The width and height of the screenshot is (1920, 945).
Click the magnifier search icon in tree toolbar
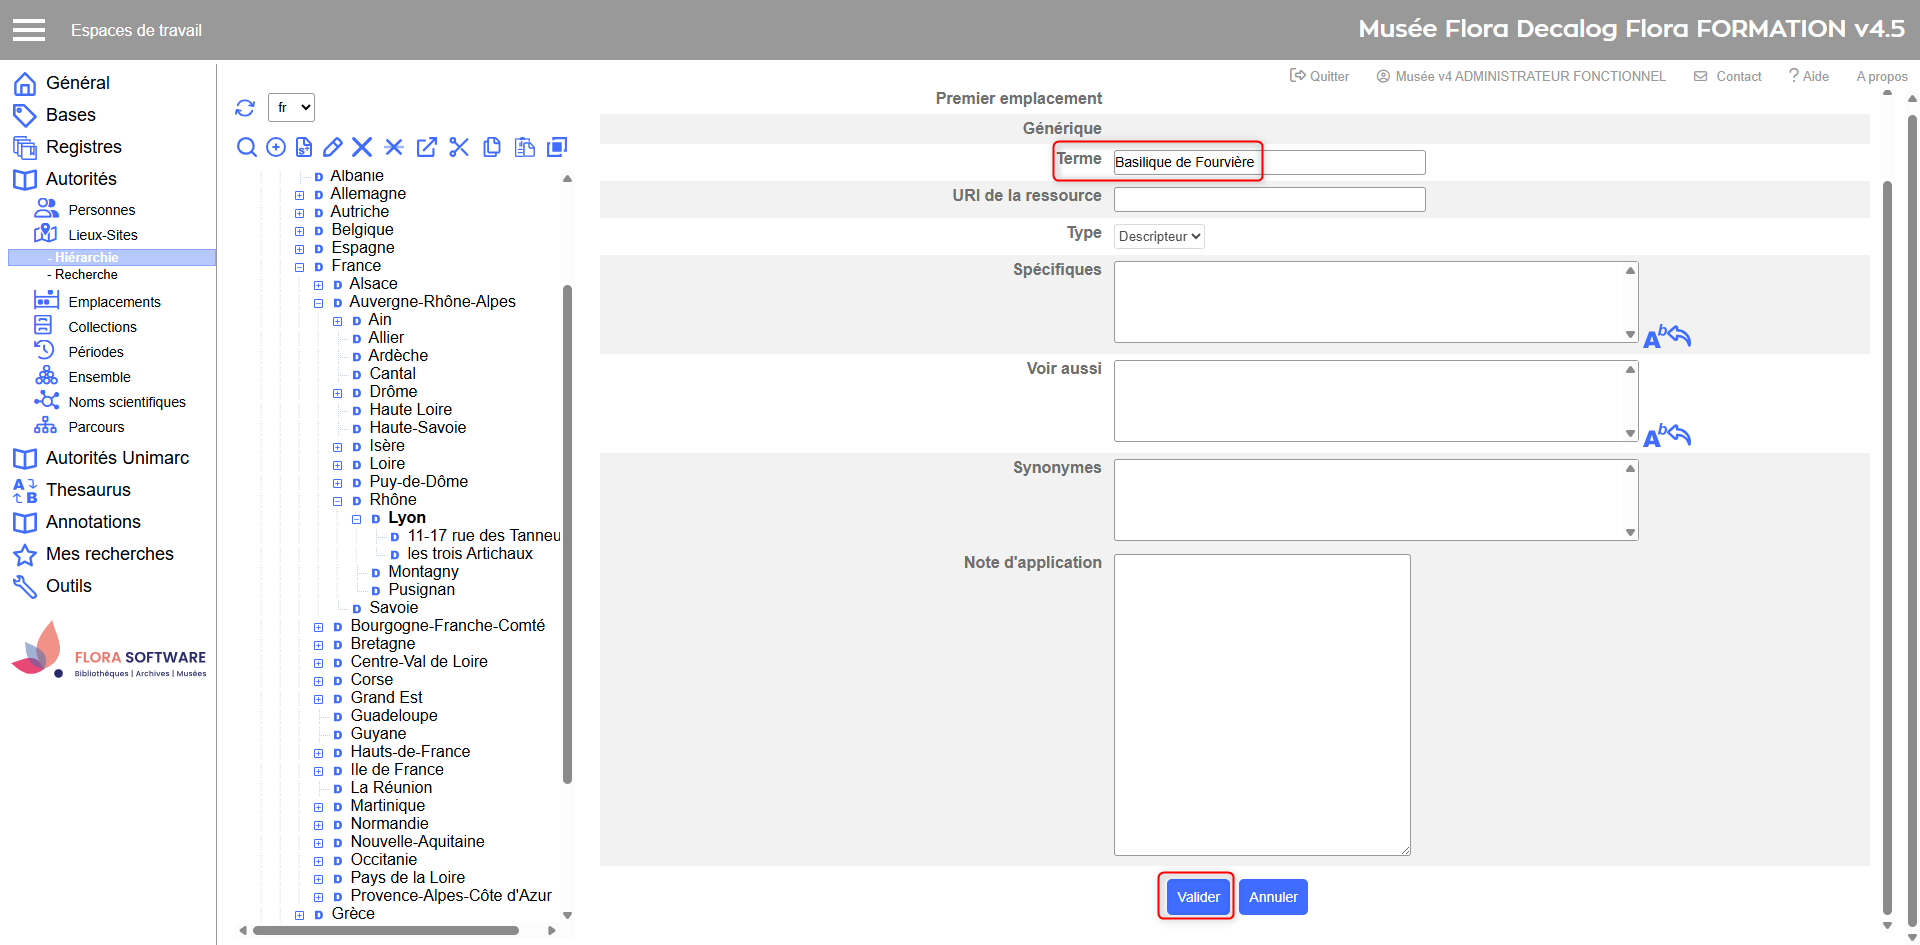[246, 148]
